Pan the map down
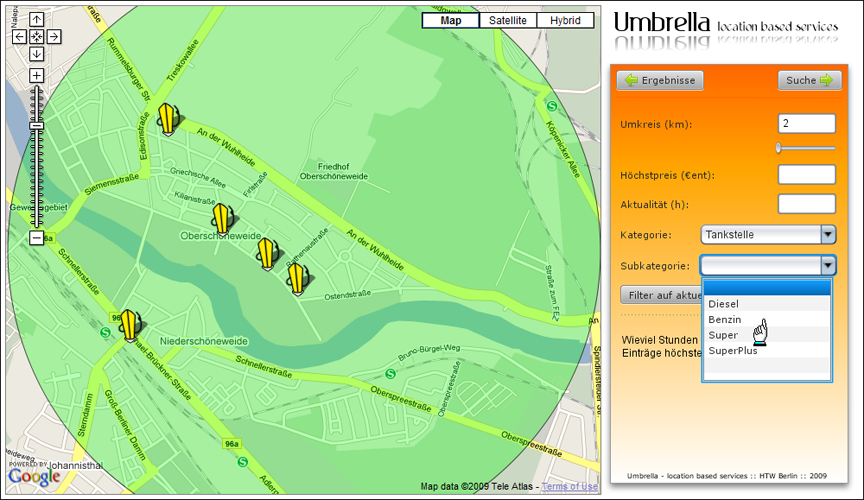864x500 pixels. (36, 54)
